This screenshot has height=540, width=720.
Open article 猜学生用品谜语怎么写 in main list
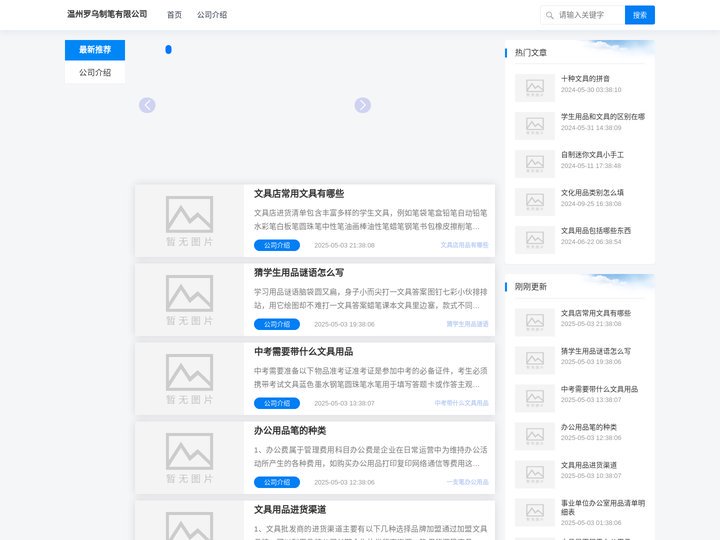[299, 273]
